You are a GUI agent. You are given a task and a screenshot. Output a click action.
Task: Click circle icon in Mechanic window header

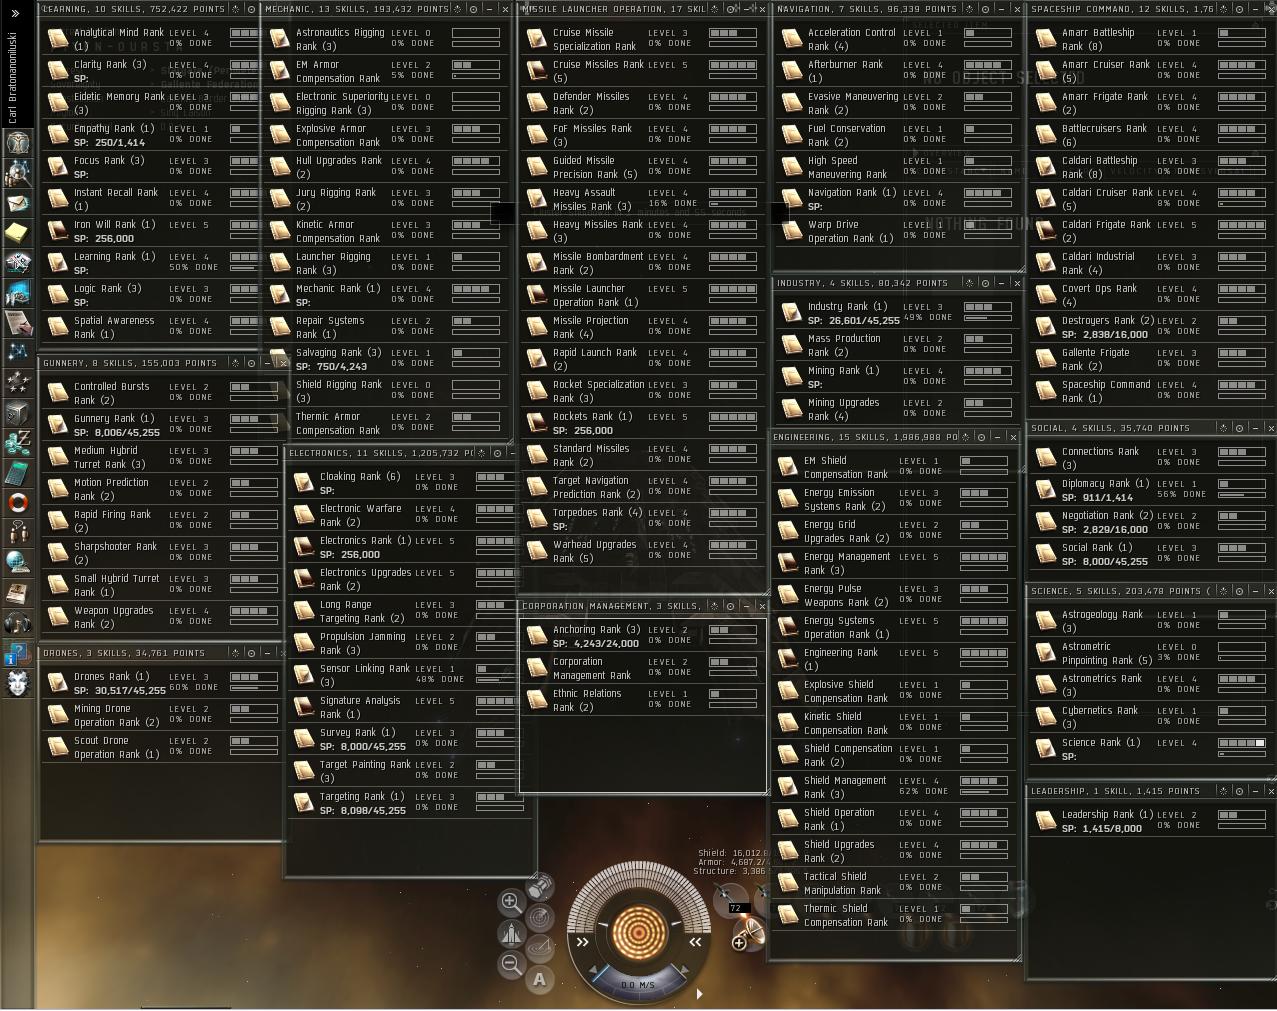tap(472, 8)
